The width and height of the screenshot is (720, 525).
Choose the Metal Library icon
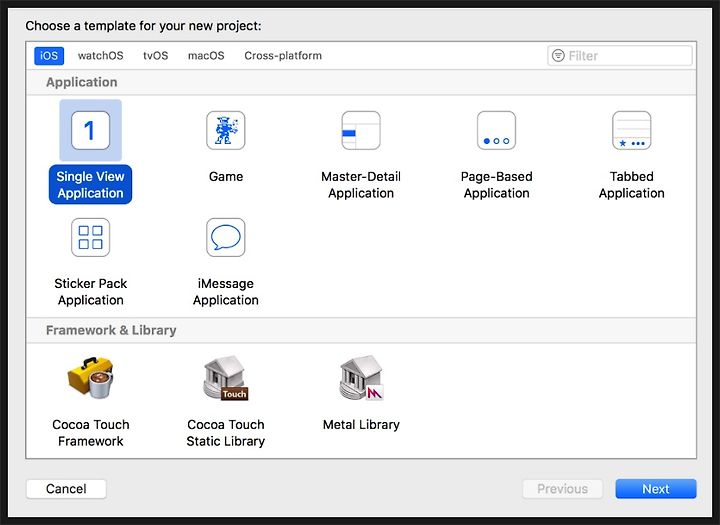pyautogui.click(x=361, y=378)
